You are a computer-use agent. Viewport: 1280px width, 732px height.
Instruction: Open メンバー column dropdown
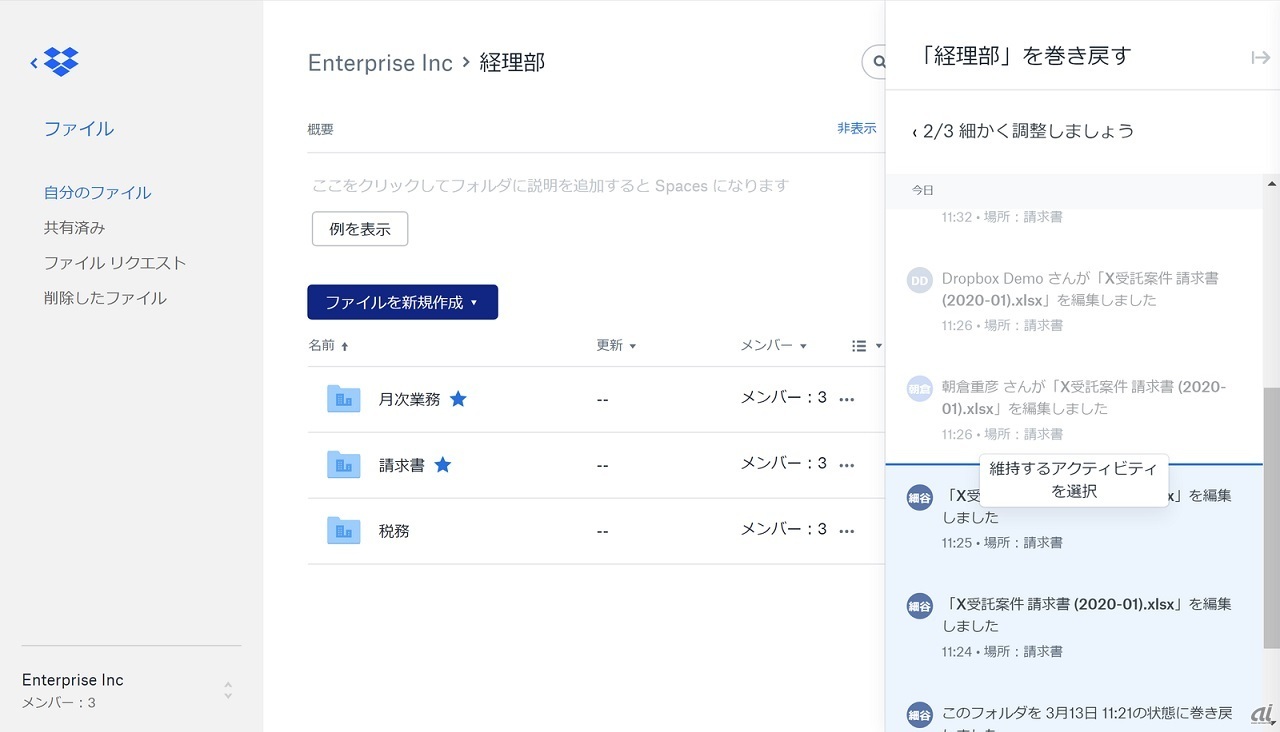point(773,346)
